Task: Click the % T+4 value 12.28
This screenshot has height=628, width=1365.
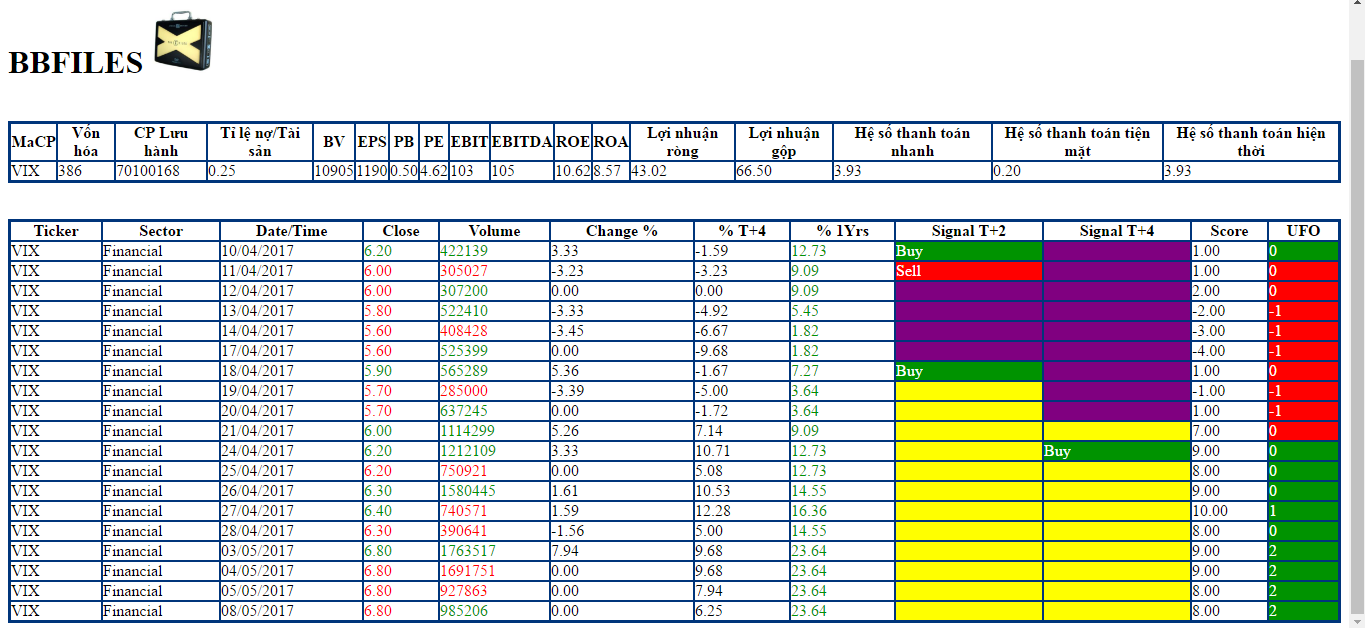Action: (x=714, y=511)
